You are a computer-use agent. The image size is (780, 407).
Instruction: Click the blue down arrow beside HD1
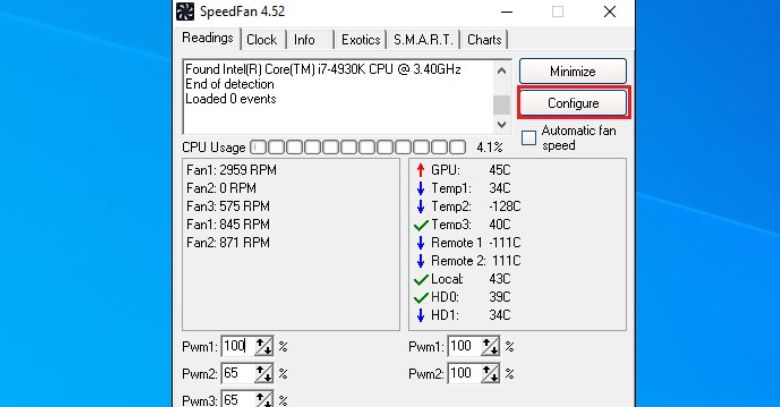[x=420, y=316]
